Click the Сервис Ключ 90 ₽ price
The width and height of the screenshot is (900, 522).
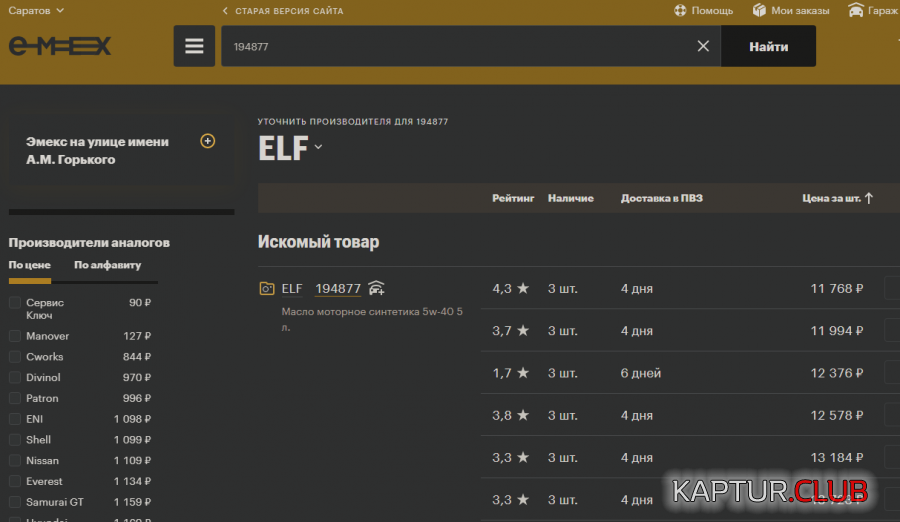tap(140, 303)
